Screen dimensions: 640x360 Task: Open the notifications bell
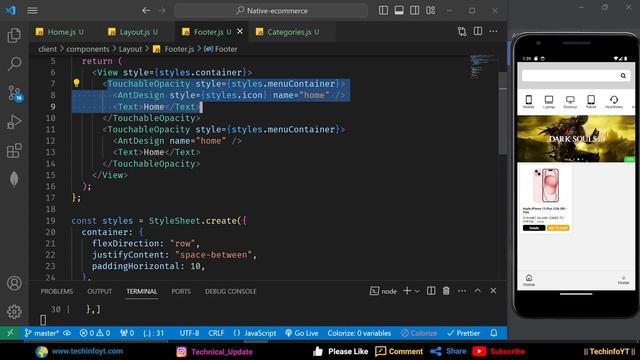pyautogui.click(x=494, y=333)
